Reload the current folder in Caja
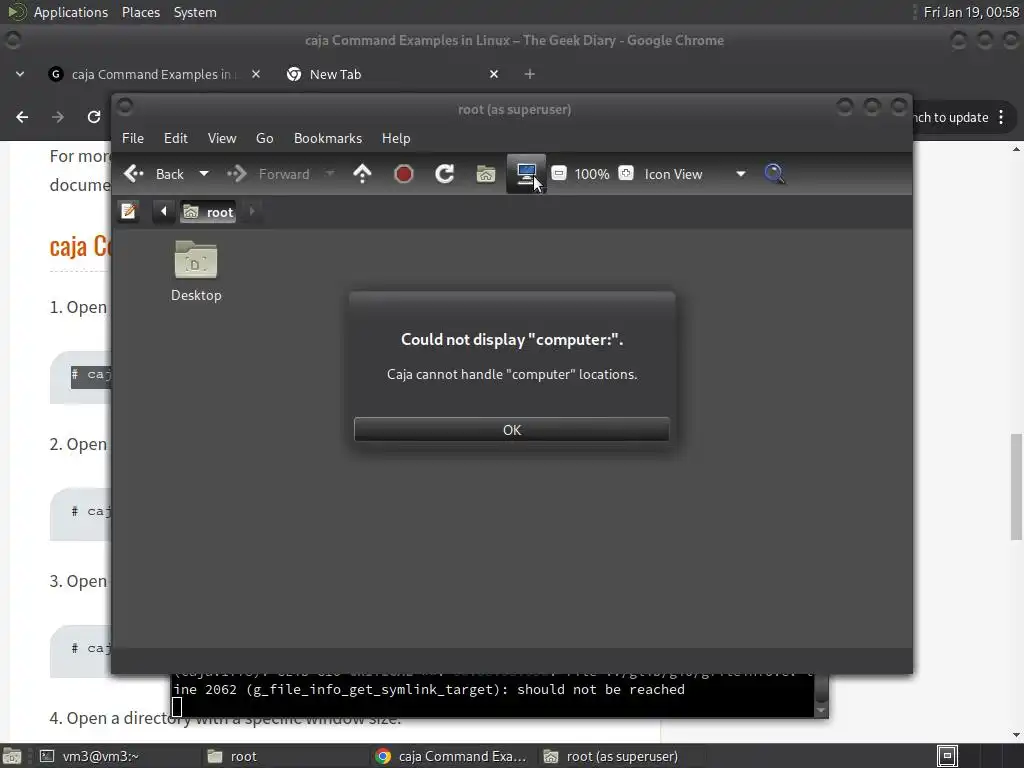Screen dimensions: 1024x768 pyautogui.click(x=445, y=174)
